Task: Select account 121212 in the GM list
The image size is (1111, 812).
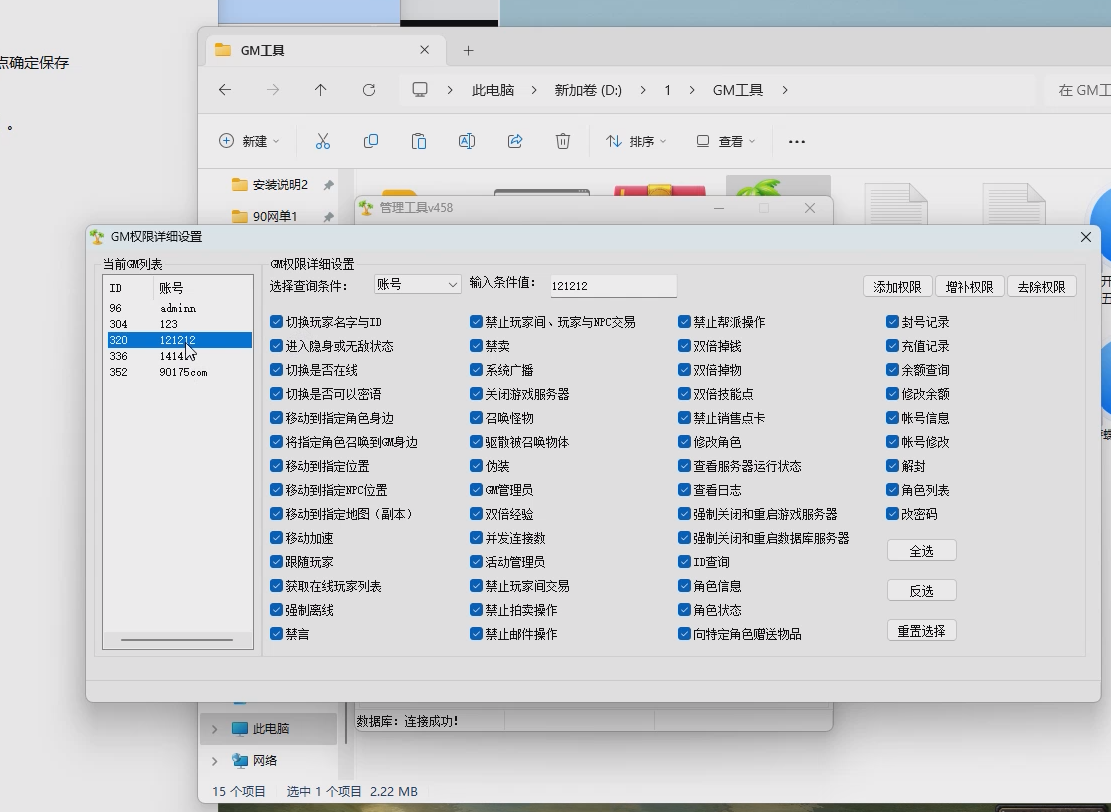Action: point(178,340)
